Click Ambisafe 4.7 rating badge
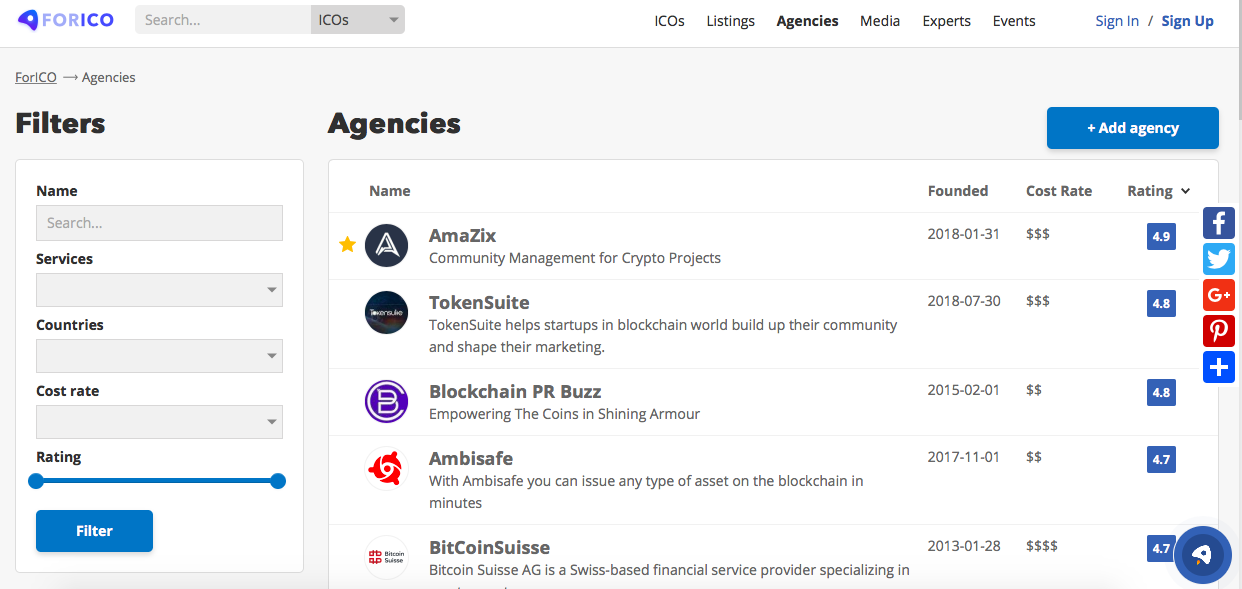This screenshot has width=1242, height=589. (1161, 460)
